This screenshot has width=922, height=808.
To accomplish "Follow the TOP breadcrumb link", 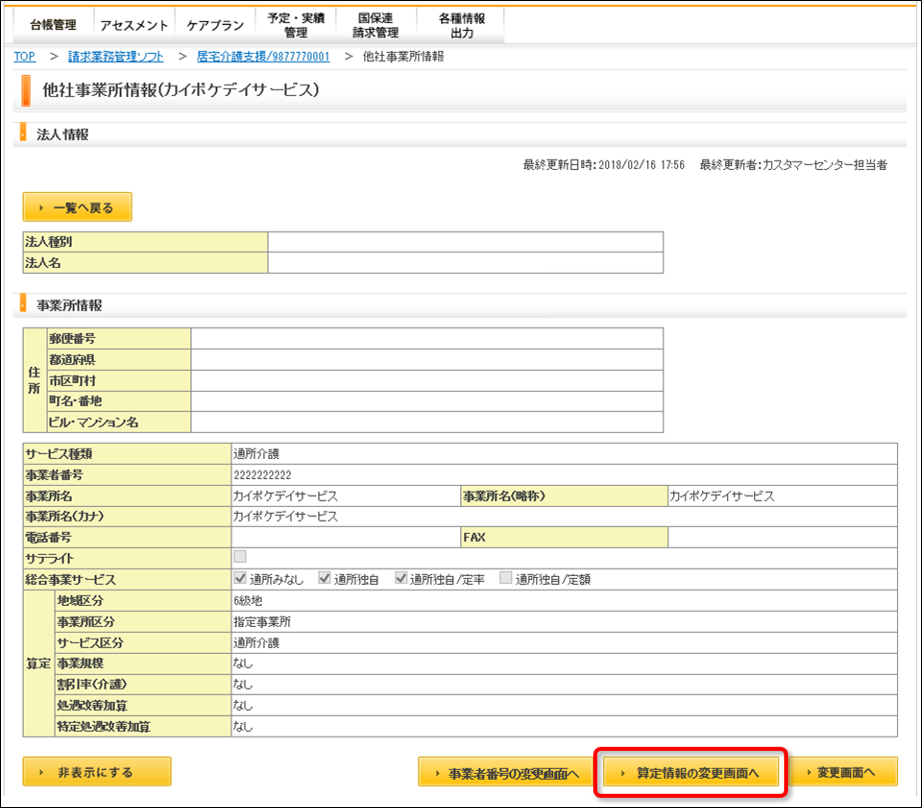I will pos(25,56).
